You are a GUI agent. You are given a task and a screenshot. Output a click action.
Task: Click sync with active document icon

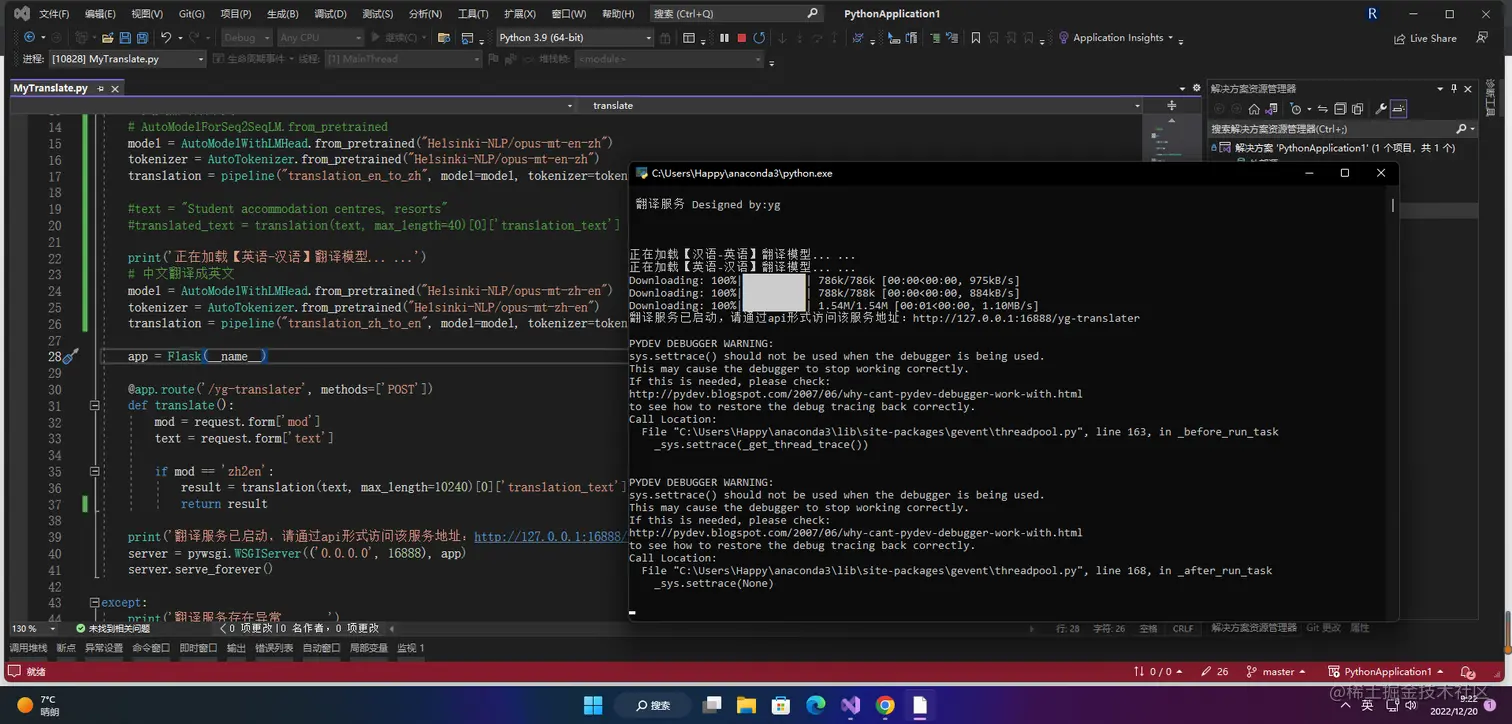pos(1323,109)
